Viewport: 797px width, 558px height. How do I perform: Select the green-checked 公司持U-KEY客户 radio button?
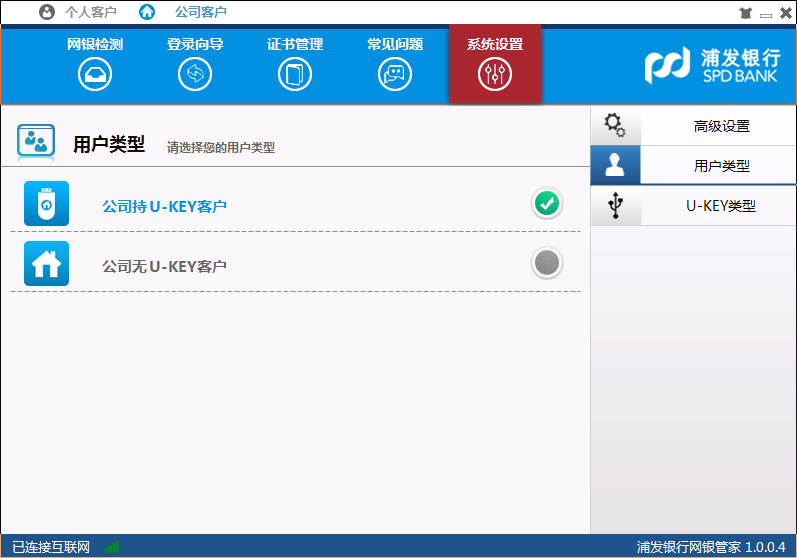coord(546,204)
